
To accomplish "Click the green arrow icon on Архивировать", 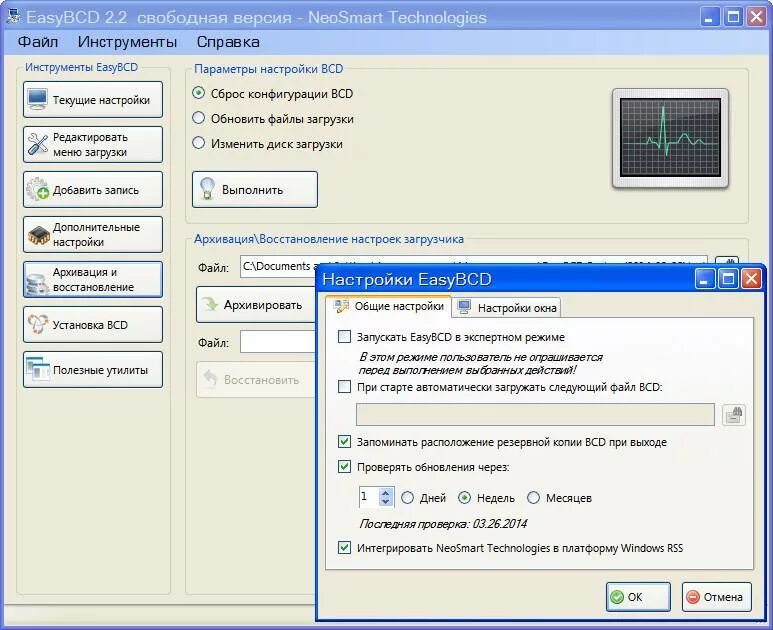I will [210, 304].
